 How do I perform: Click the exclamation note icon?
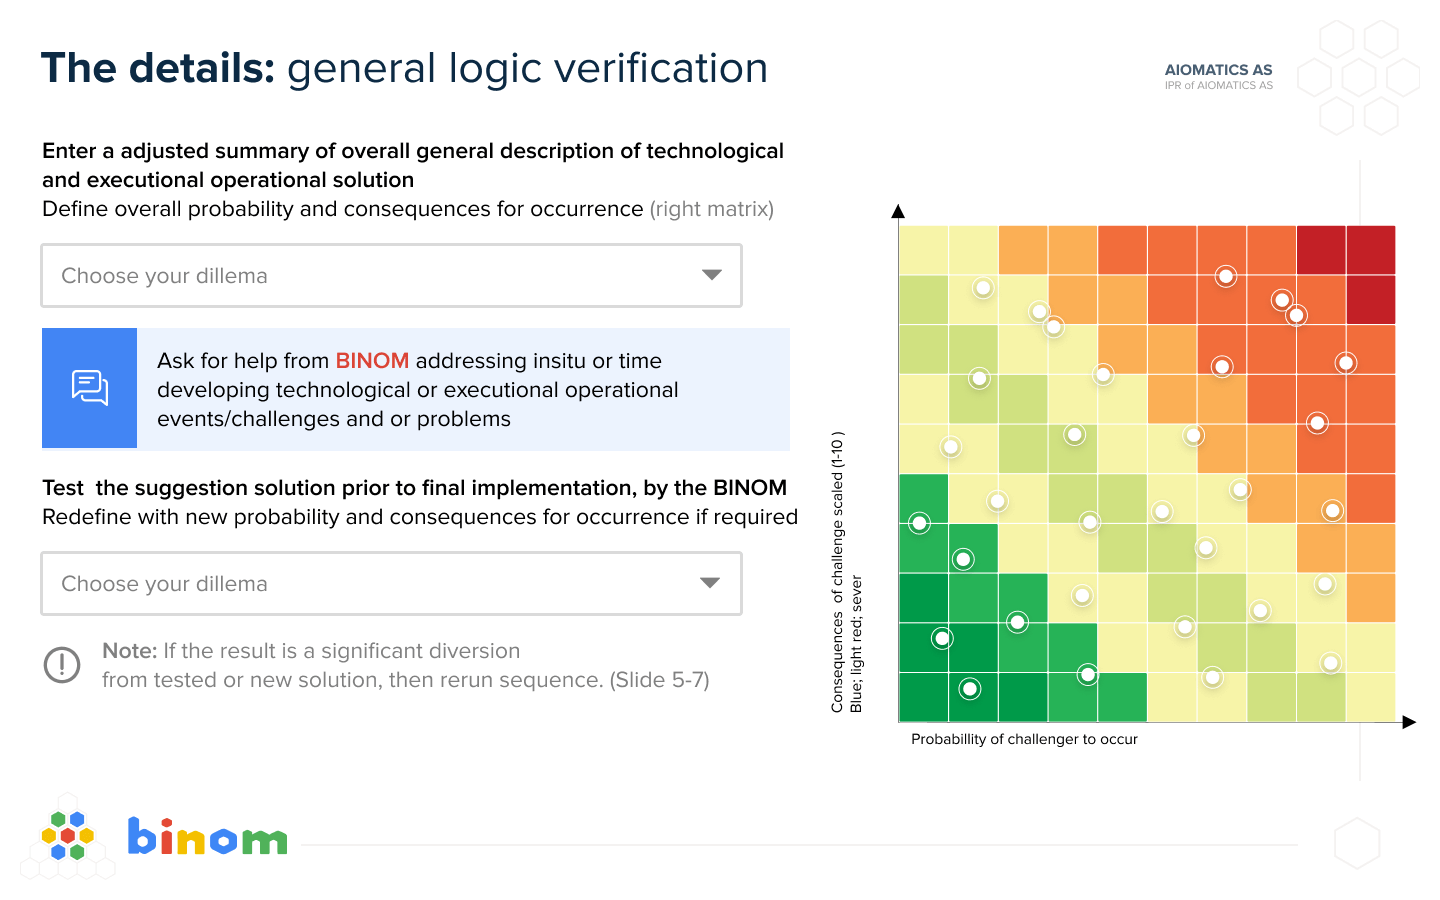point(62,665)
